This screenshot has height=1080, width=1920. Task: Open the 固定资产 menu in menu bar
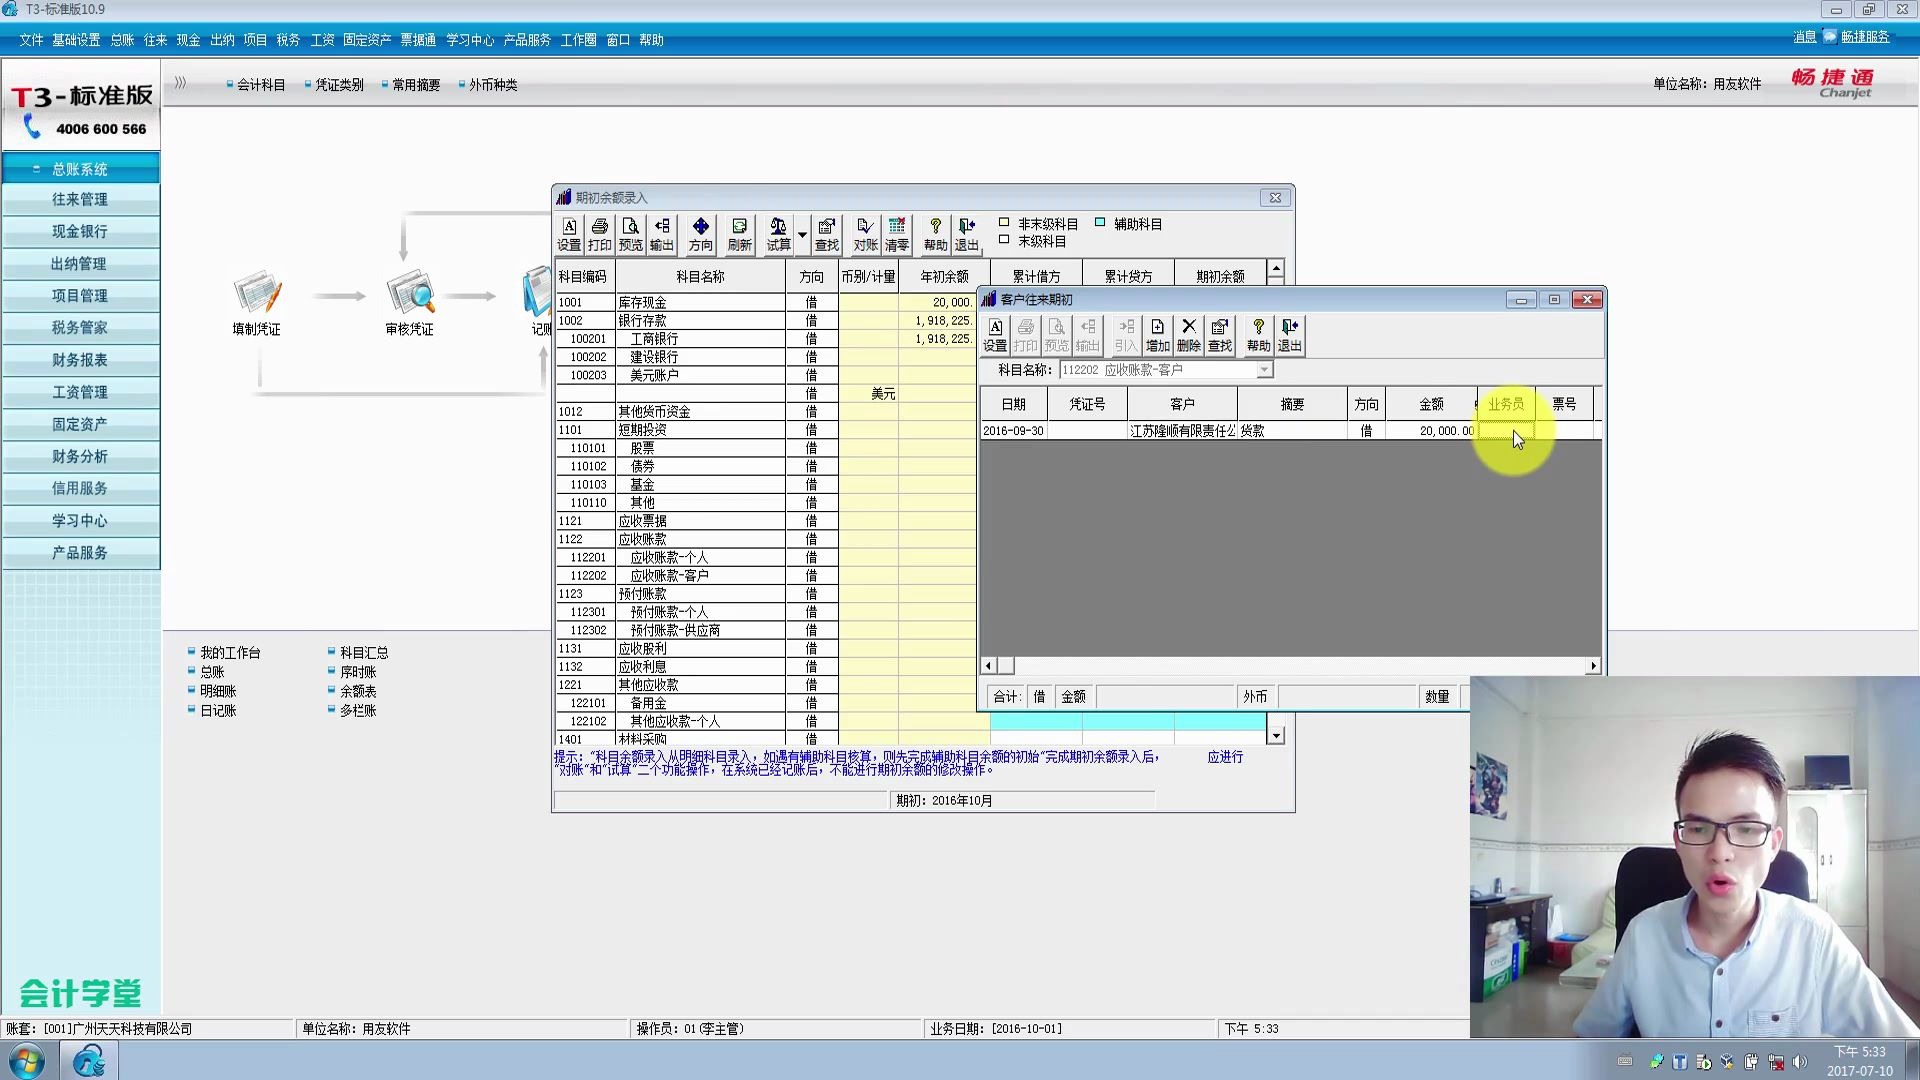click(x=366, y=40)
